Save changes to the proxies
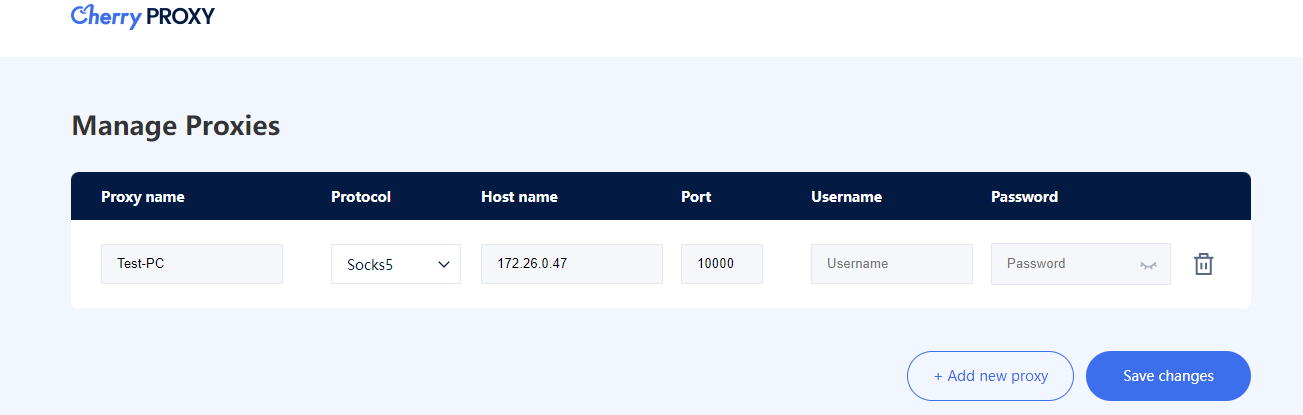Image resolution: width=1303 pixels, height=415 pixels. [x=1168, y=376]
